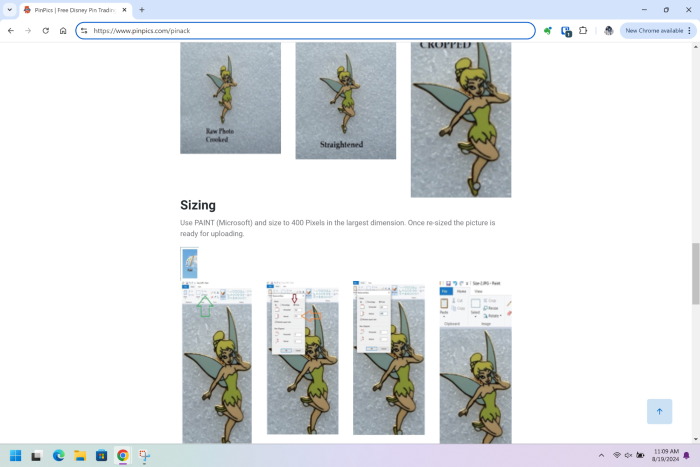
Task: Open the green extension icon in toolbar
Action: (x=548, y=31)
